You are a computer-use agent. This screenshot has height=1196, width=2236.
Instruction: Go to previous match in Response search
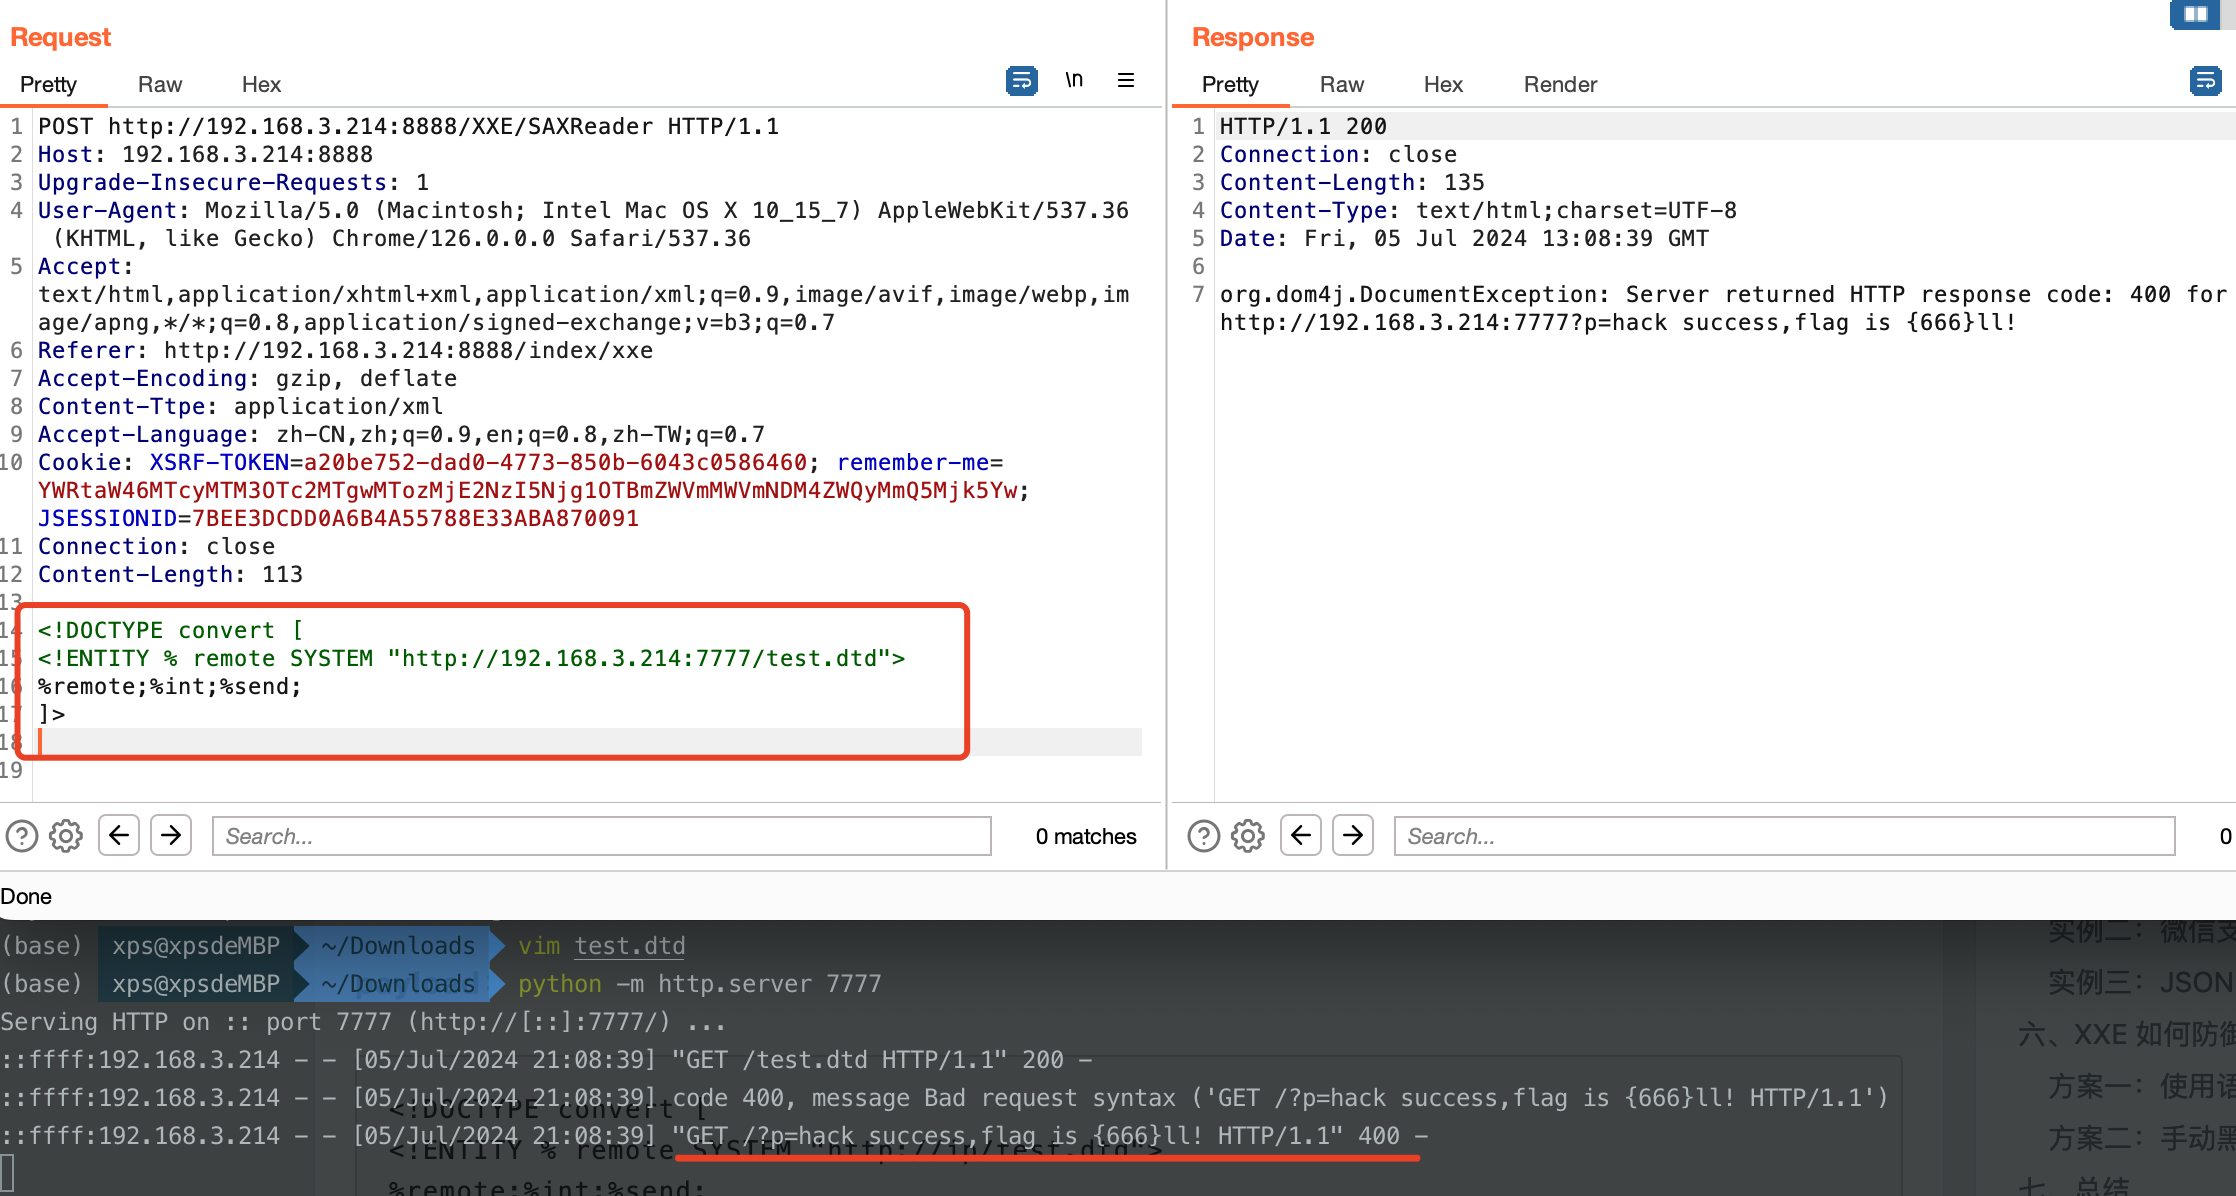[x=1301, y=835]
